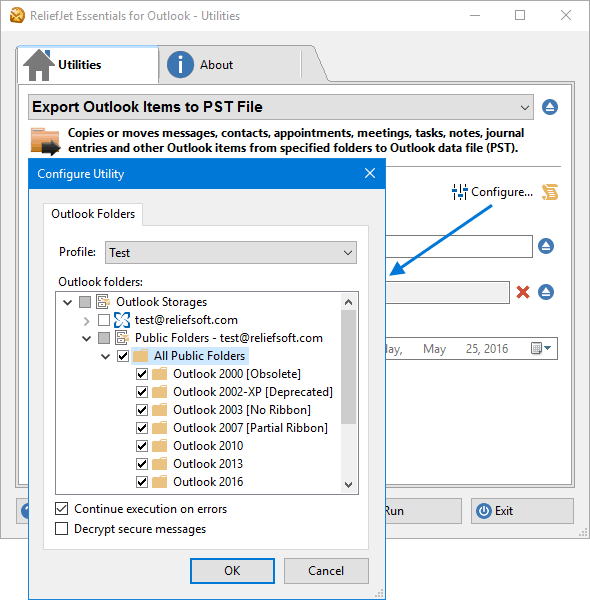Click the folder list scroll up arrow
This screenshot has height=600, width=590.
coord(348,302)
